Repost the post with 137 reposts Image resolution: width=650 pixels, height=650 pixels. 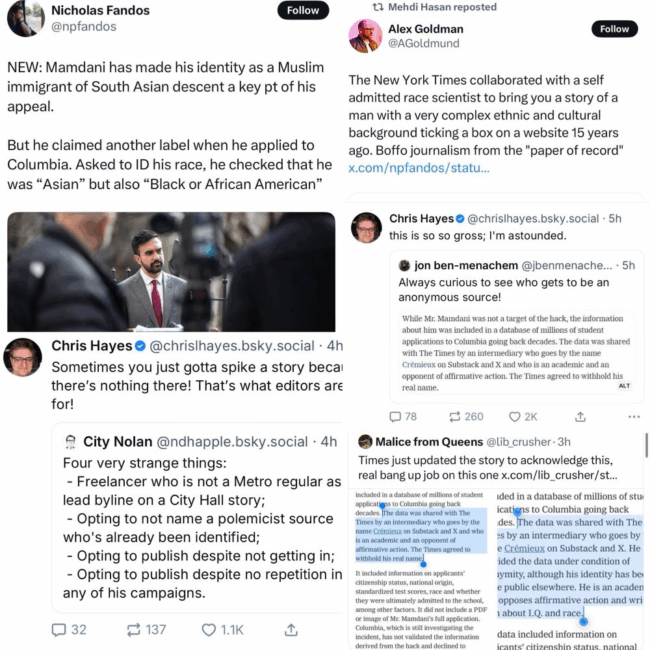pos(133,630)
